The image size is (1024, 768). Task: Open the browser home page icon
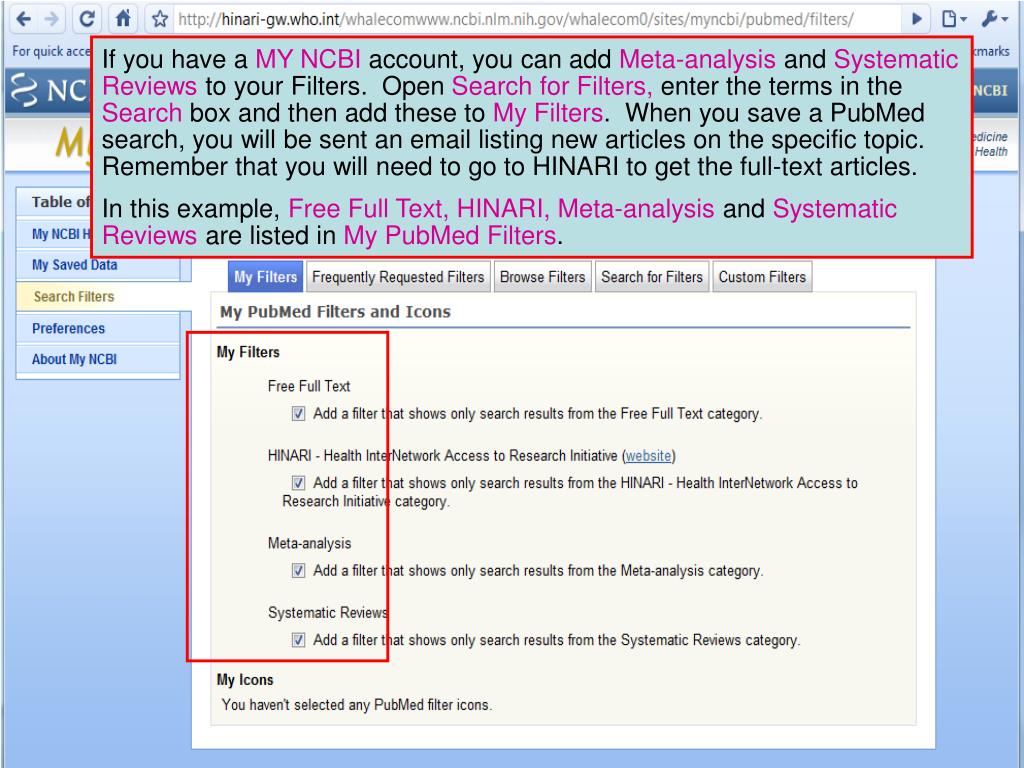point(123,19)
